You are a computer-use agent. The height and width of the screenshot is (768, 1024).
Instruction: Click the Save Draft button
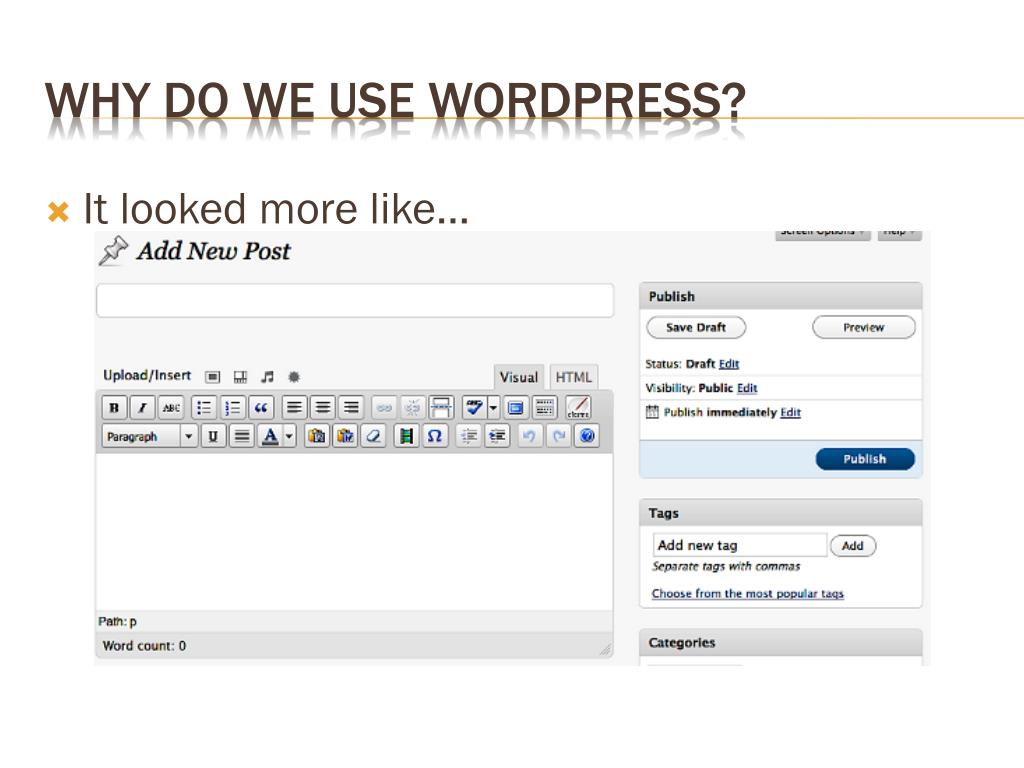[696, 327]
